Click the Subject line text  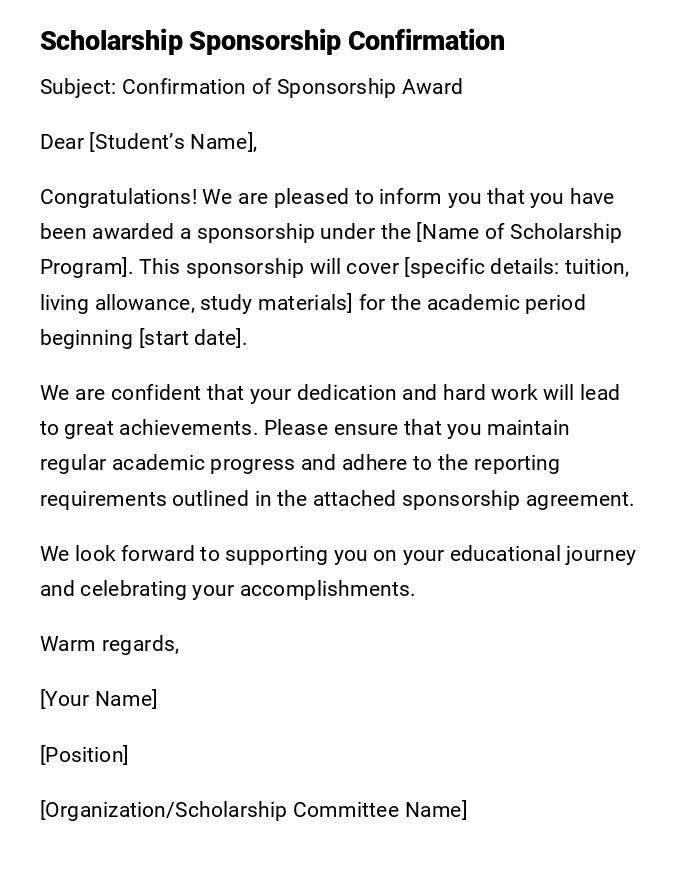click(251, 87)
